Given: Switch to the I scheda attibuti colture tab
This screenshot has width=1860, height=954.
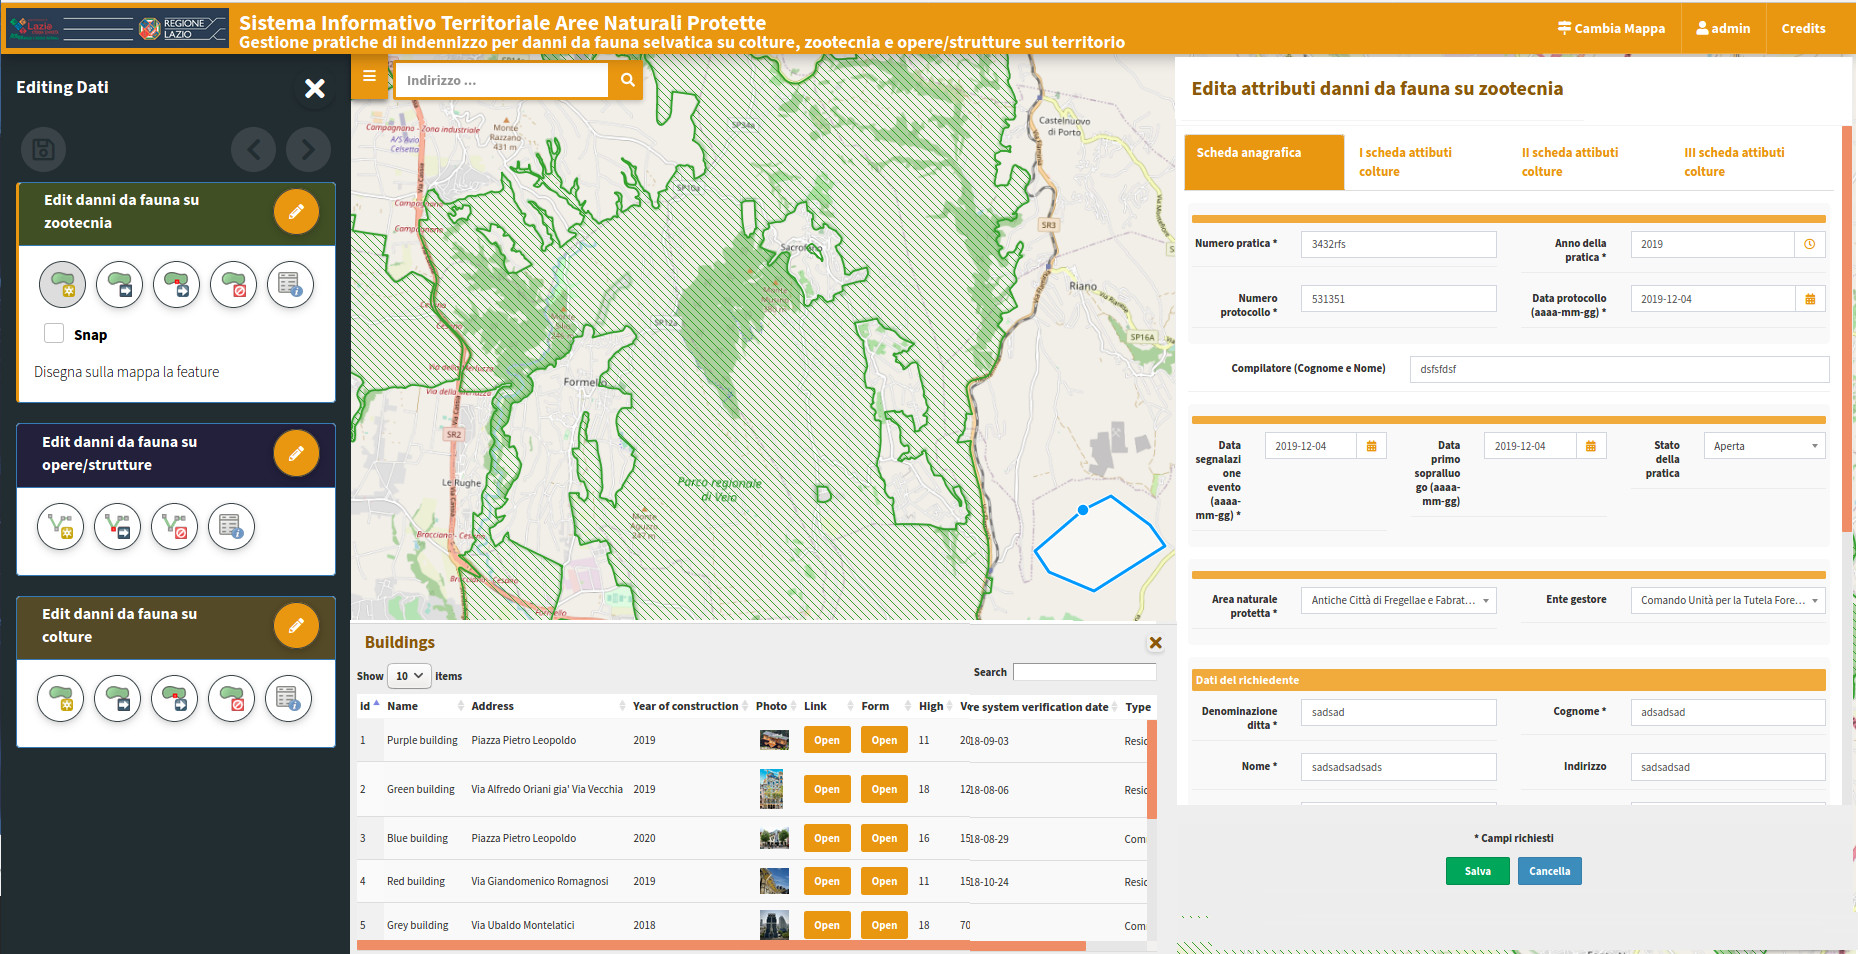Looking at the screenshot, I should pyautogui.click(x=1404, y=162).
